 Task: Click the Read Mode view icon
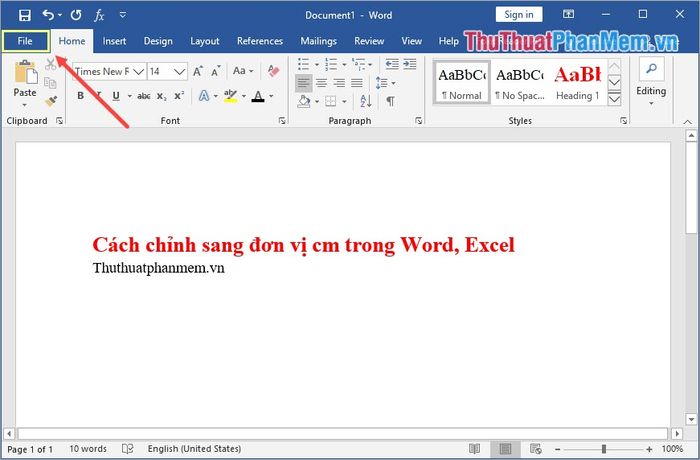tap(475, 449)
